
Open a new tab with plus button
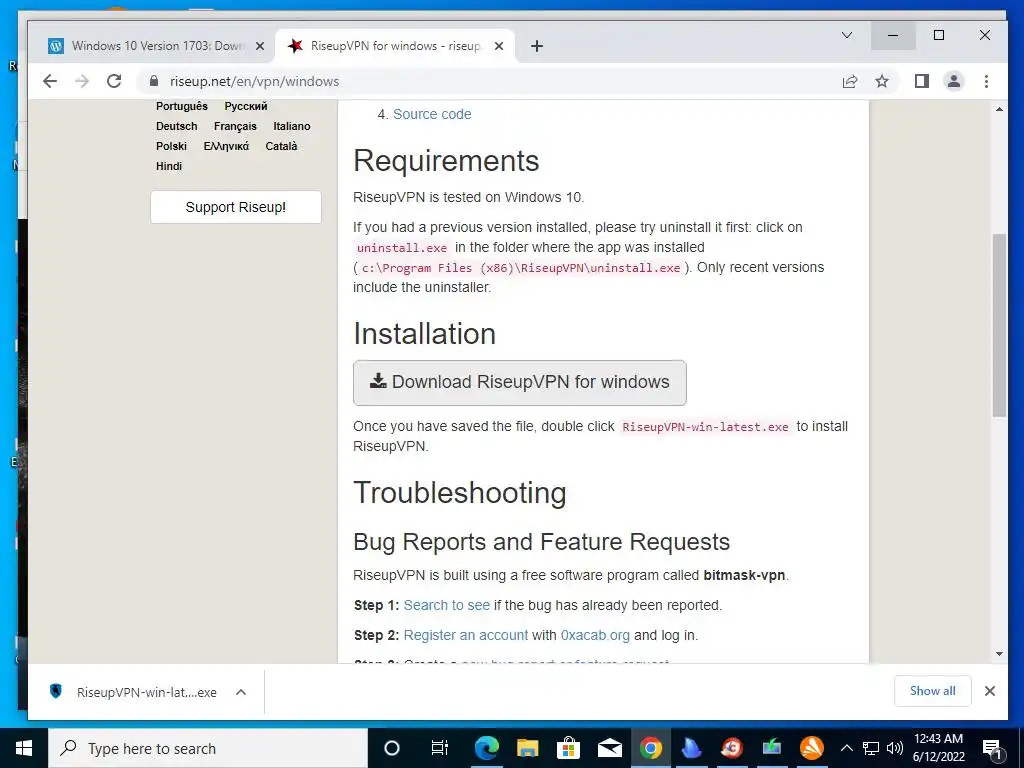click(537, 46)
